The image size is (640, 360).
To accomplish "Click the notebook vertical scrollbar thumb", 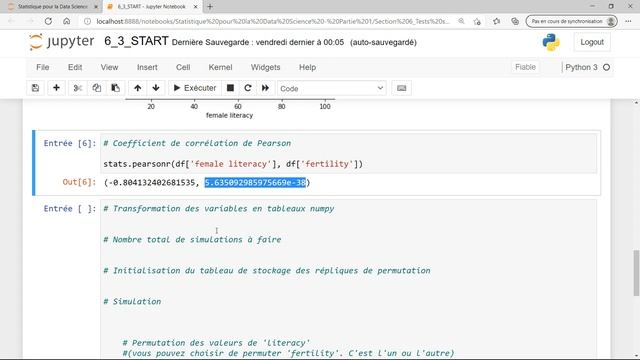I will pyautogui.click(x=636, y=273).
